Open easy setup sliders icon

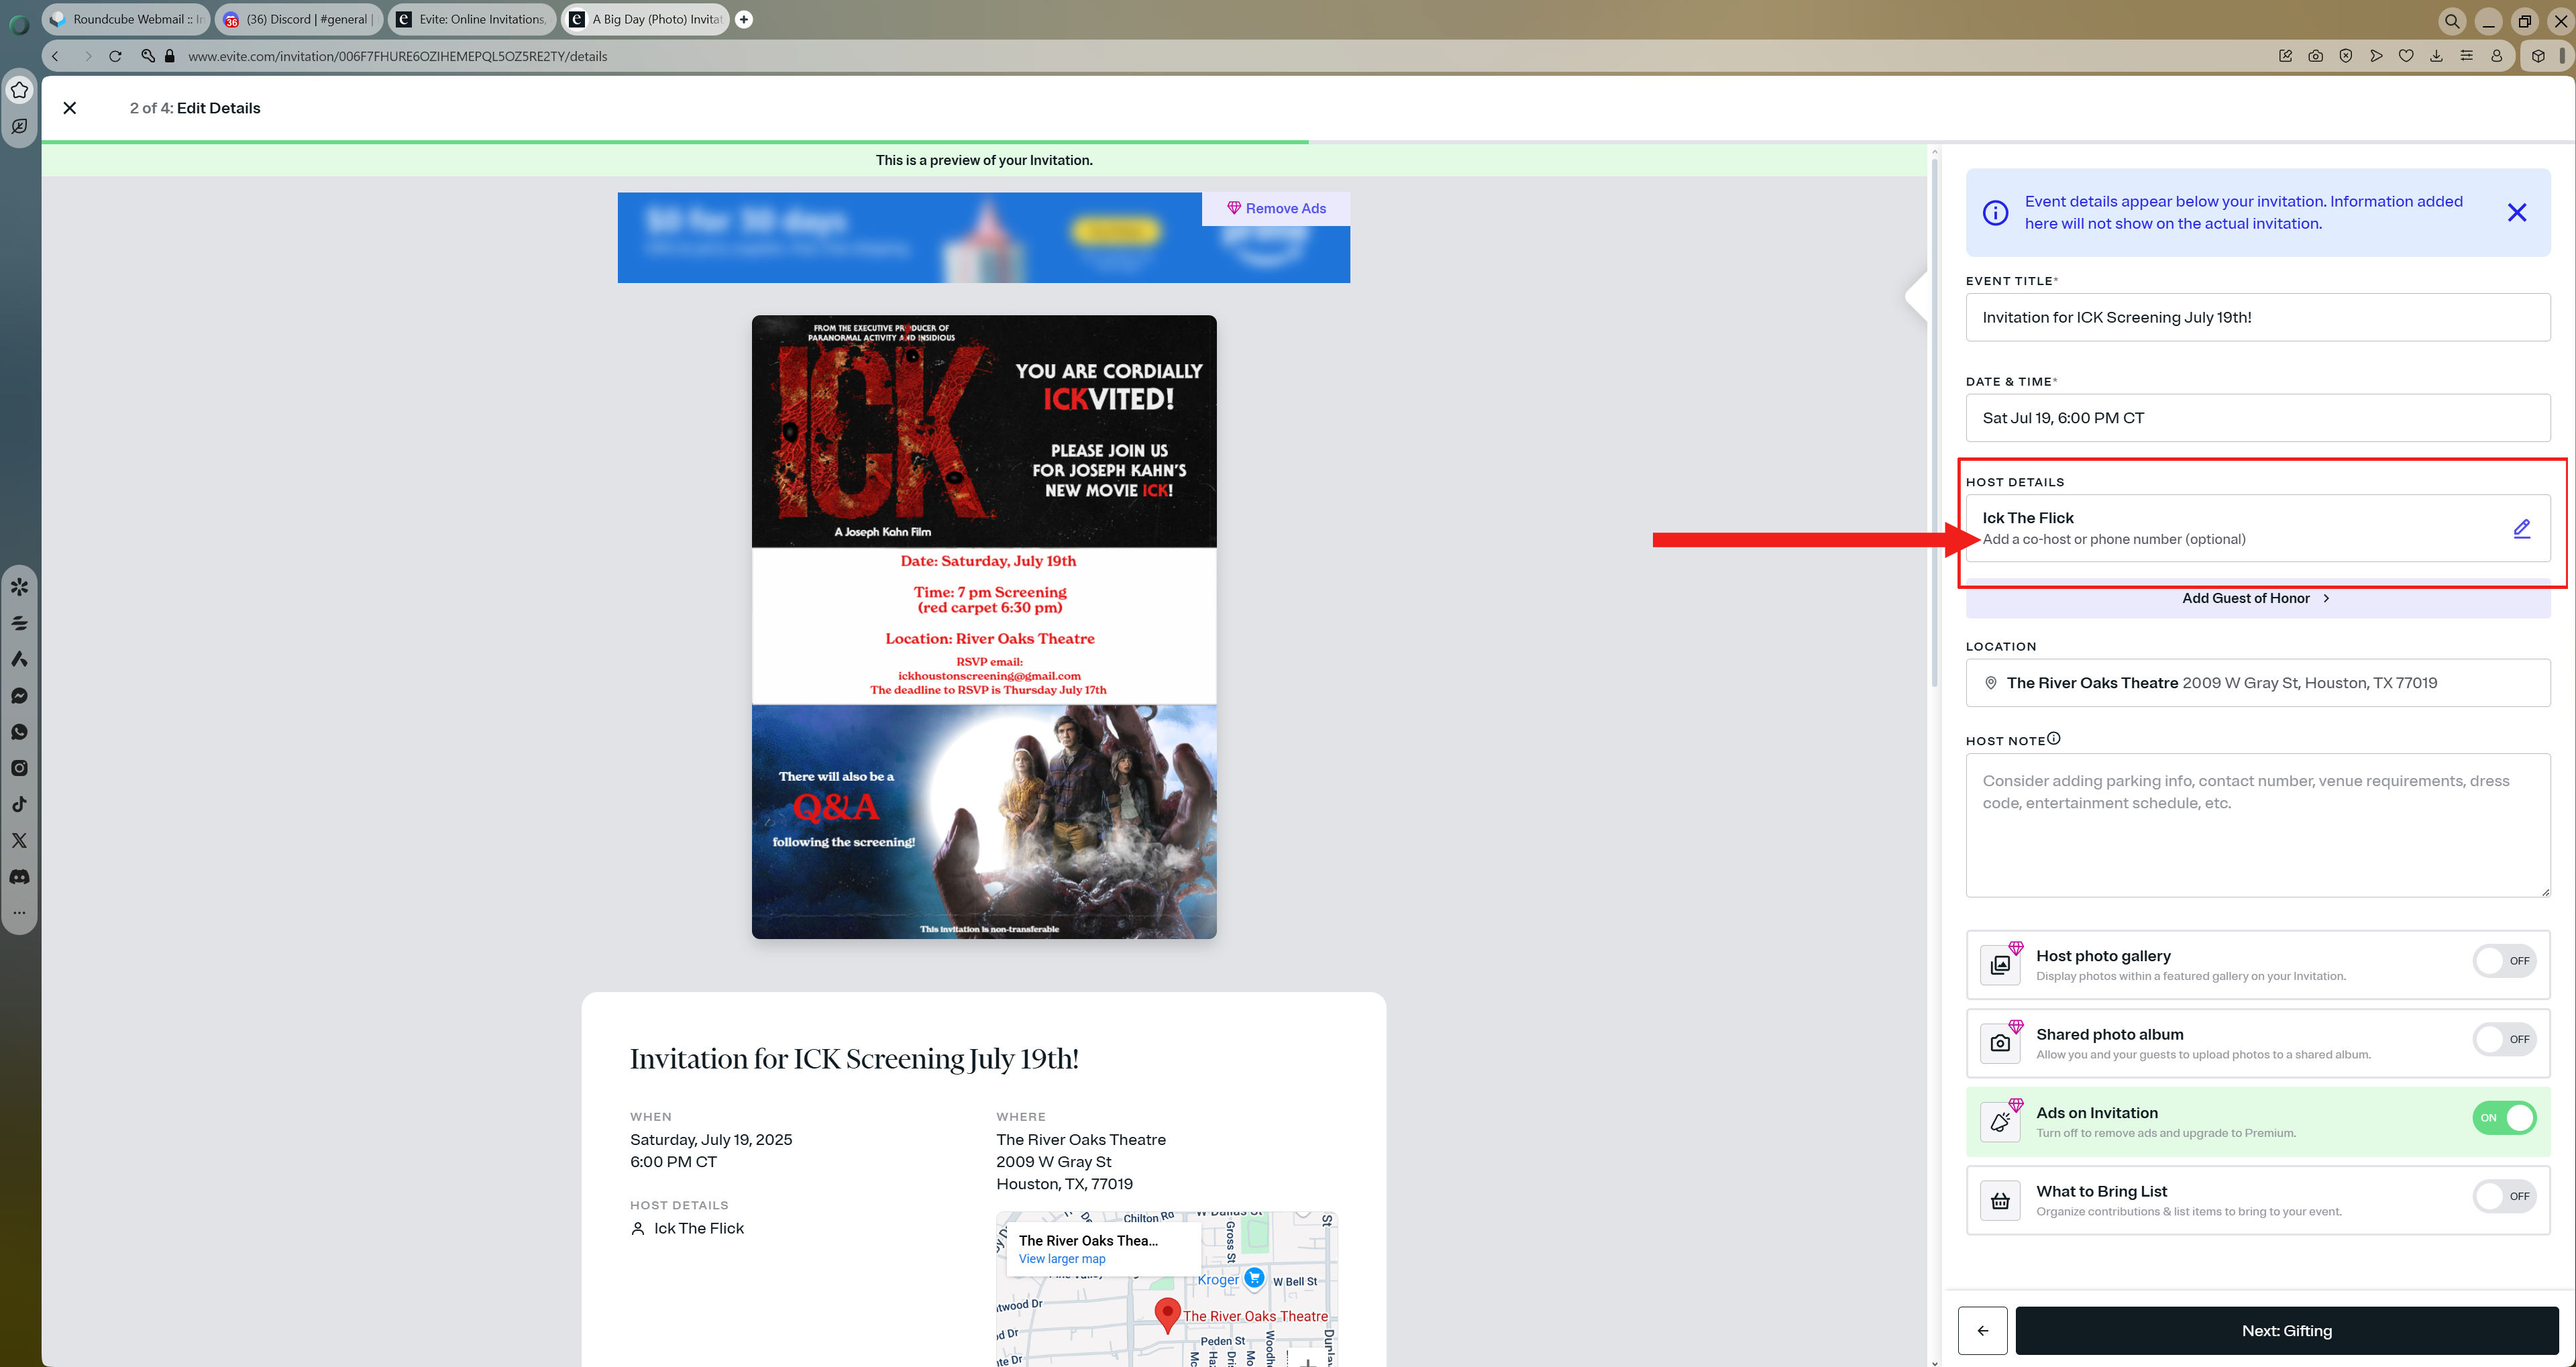coord(2467,56)
